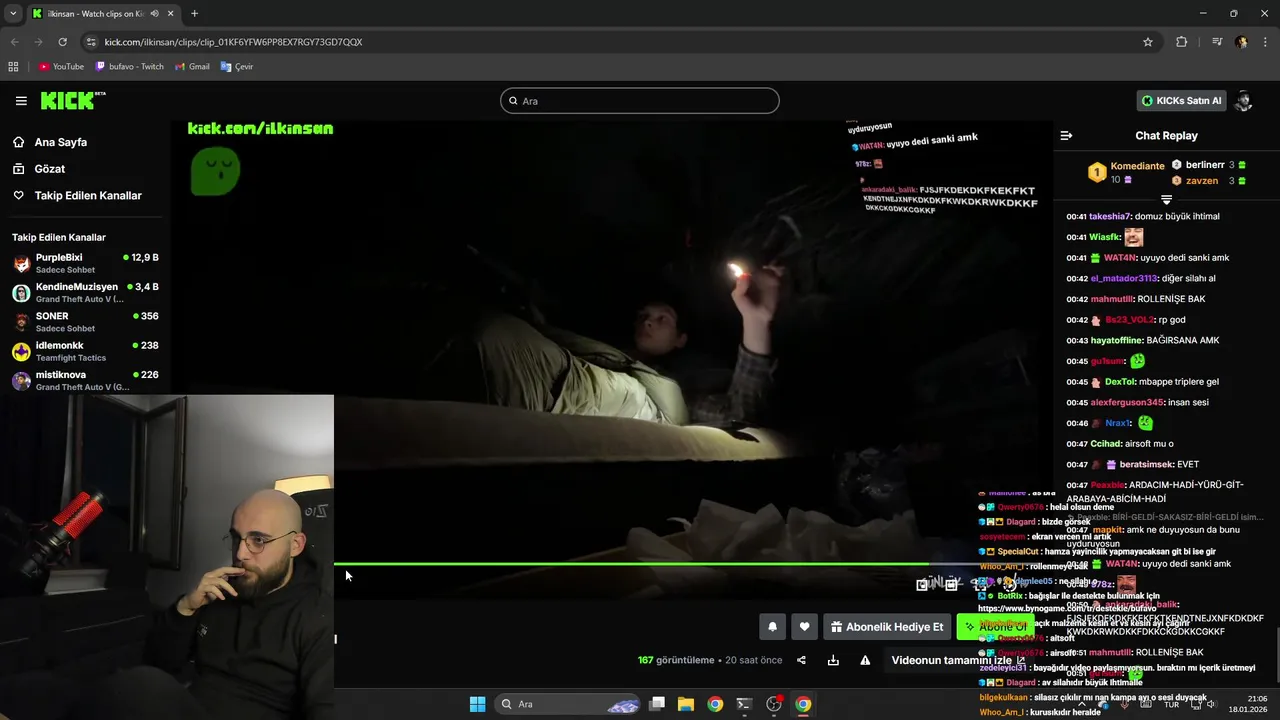Click username DexTol in chat
The height and width of the screenshot is (720, 1280).
[1120, 381]
